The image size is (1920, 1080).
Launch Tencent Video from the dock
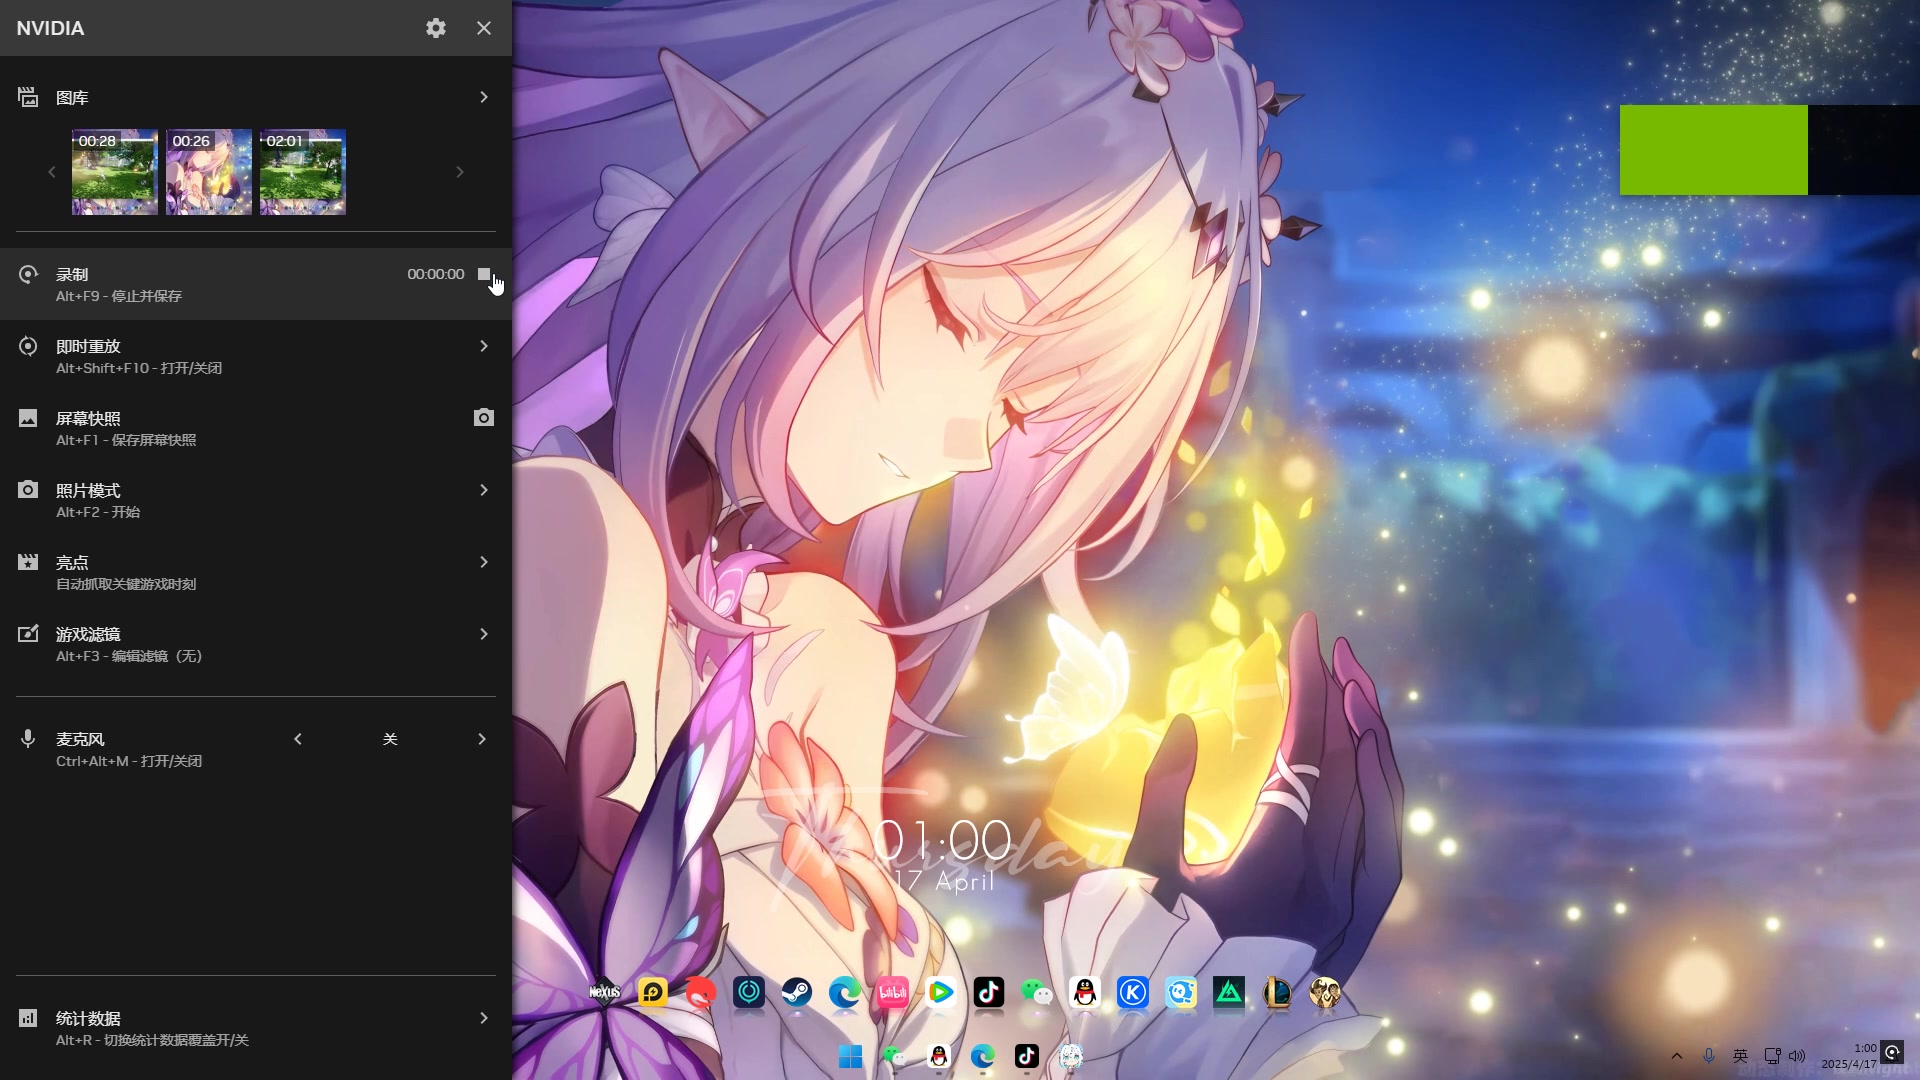941,992
